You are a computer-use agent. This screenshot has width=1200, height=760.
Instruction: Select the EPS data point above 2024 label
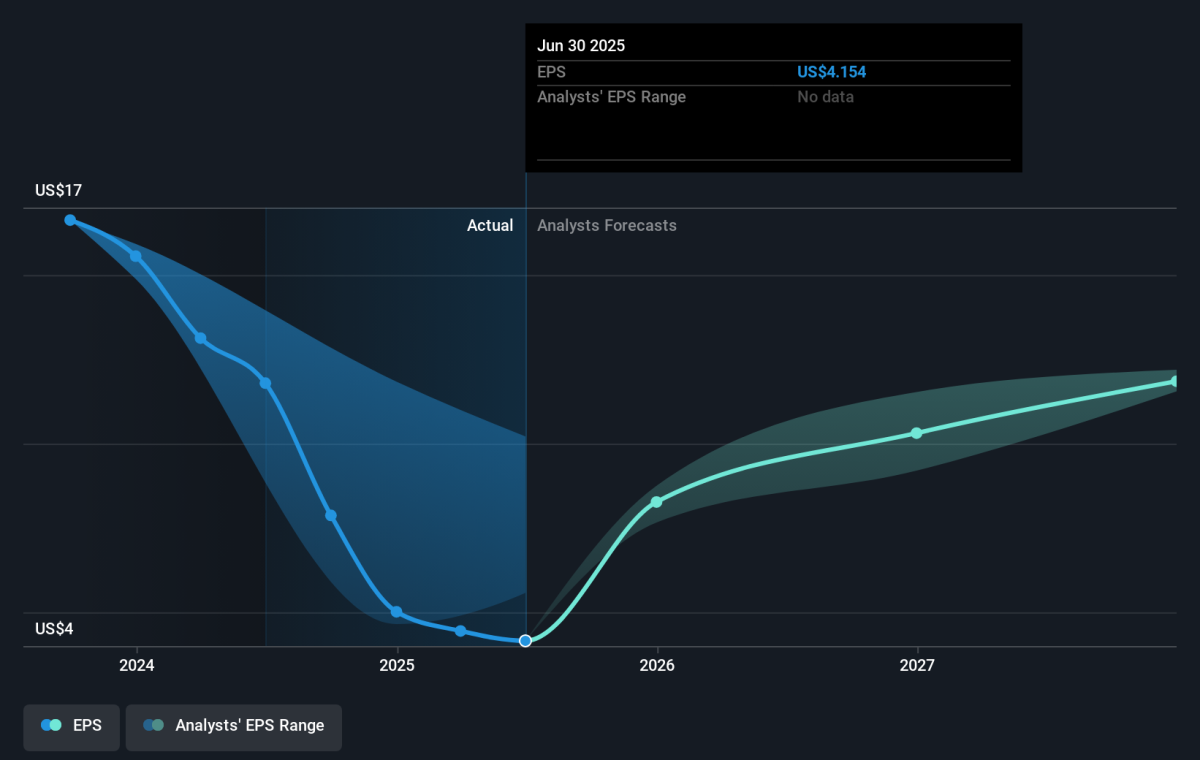pyautogui.click(x=136, y=257)
